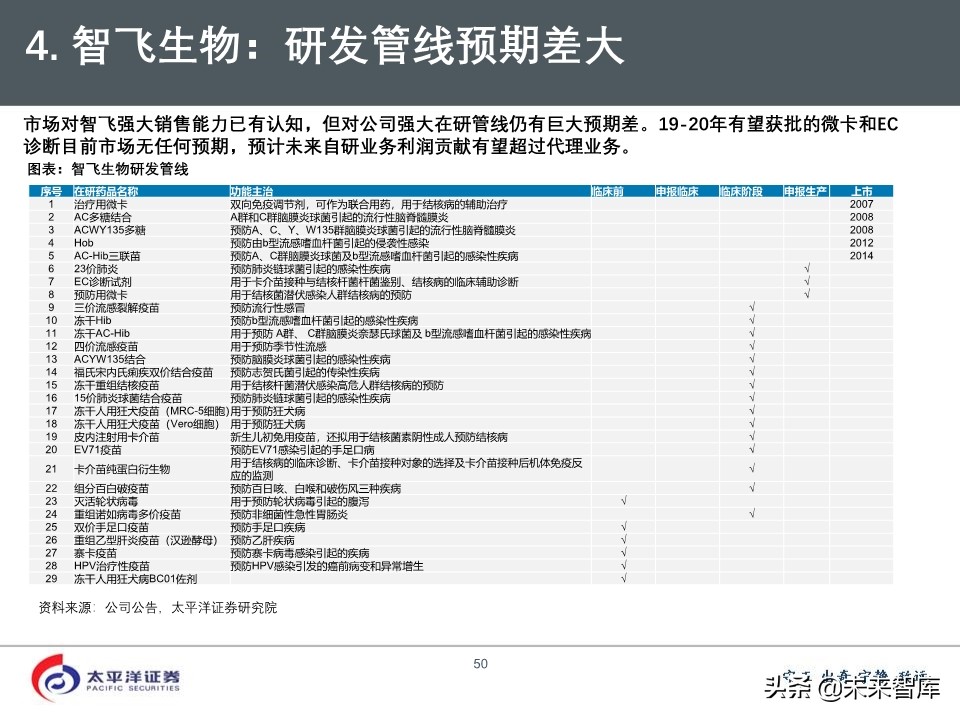Select the '预防用微卡' cell
Image resolution: width=960 pixels, height=720 pixels.
pyautogui.click(x=100, y=294)
